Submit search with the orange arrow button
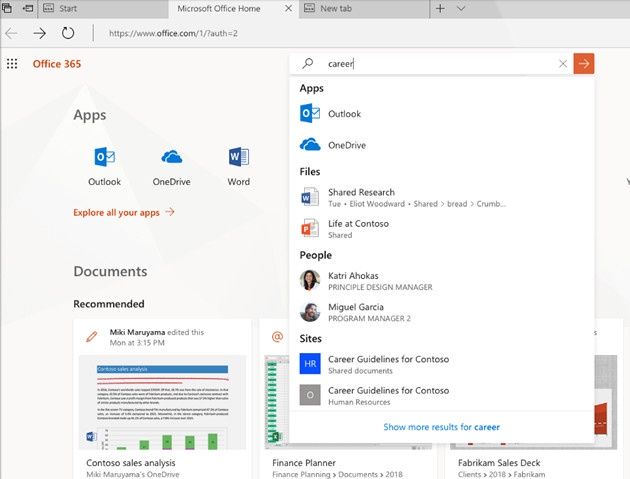630x479 pixels. 584,63
